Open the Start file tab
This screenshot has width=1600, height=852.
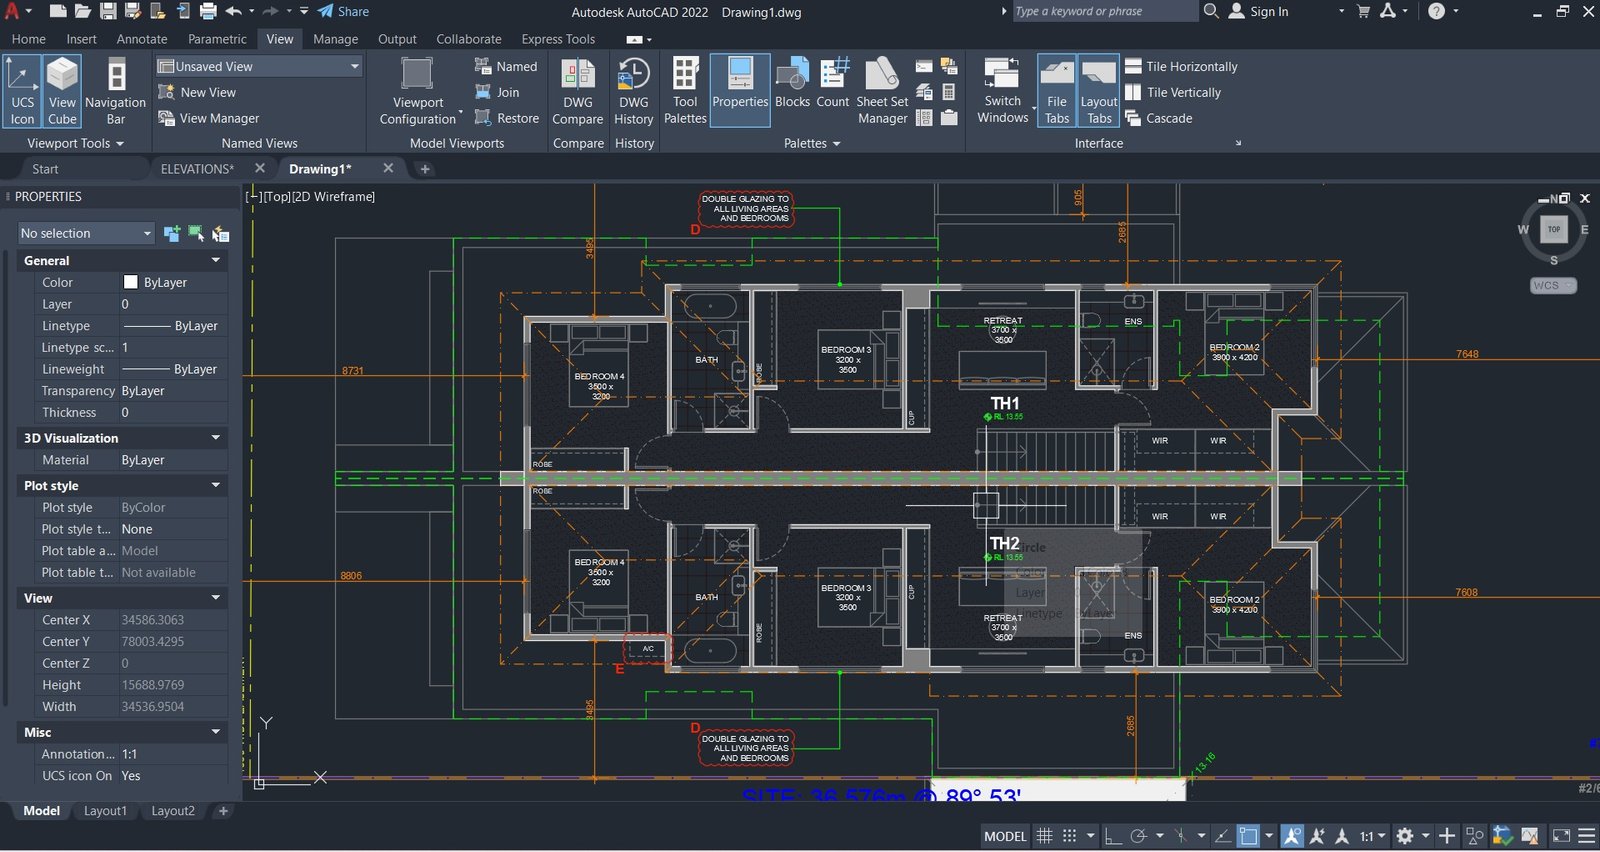45,169
